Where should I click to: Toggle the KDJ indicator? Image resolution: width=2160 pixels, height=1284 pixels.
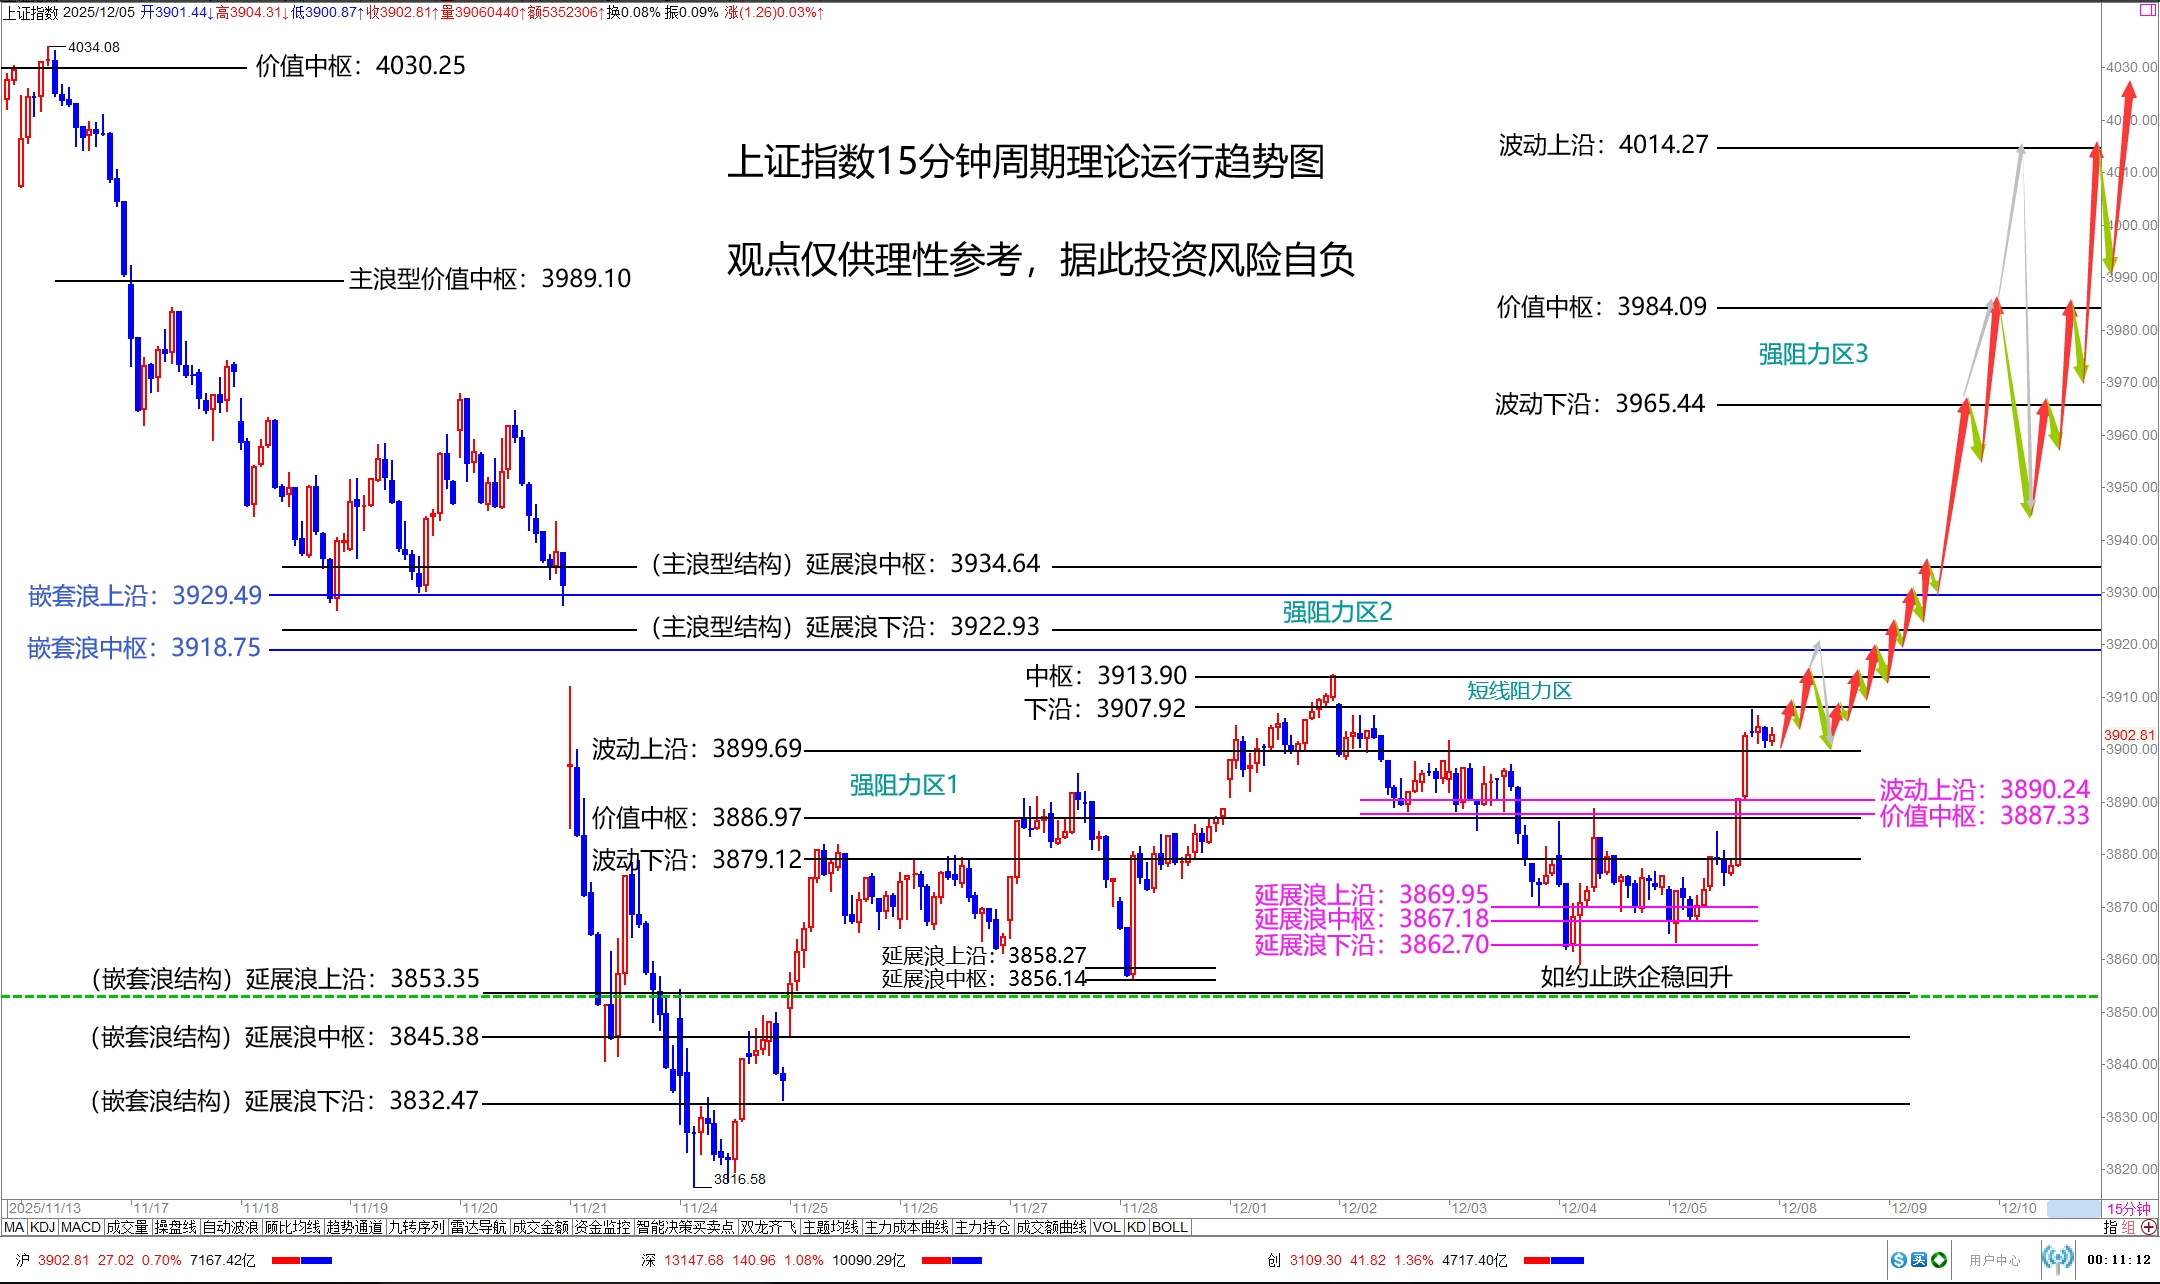[42, 1227]
